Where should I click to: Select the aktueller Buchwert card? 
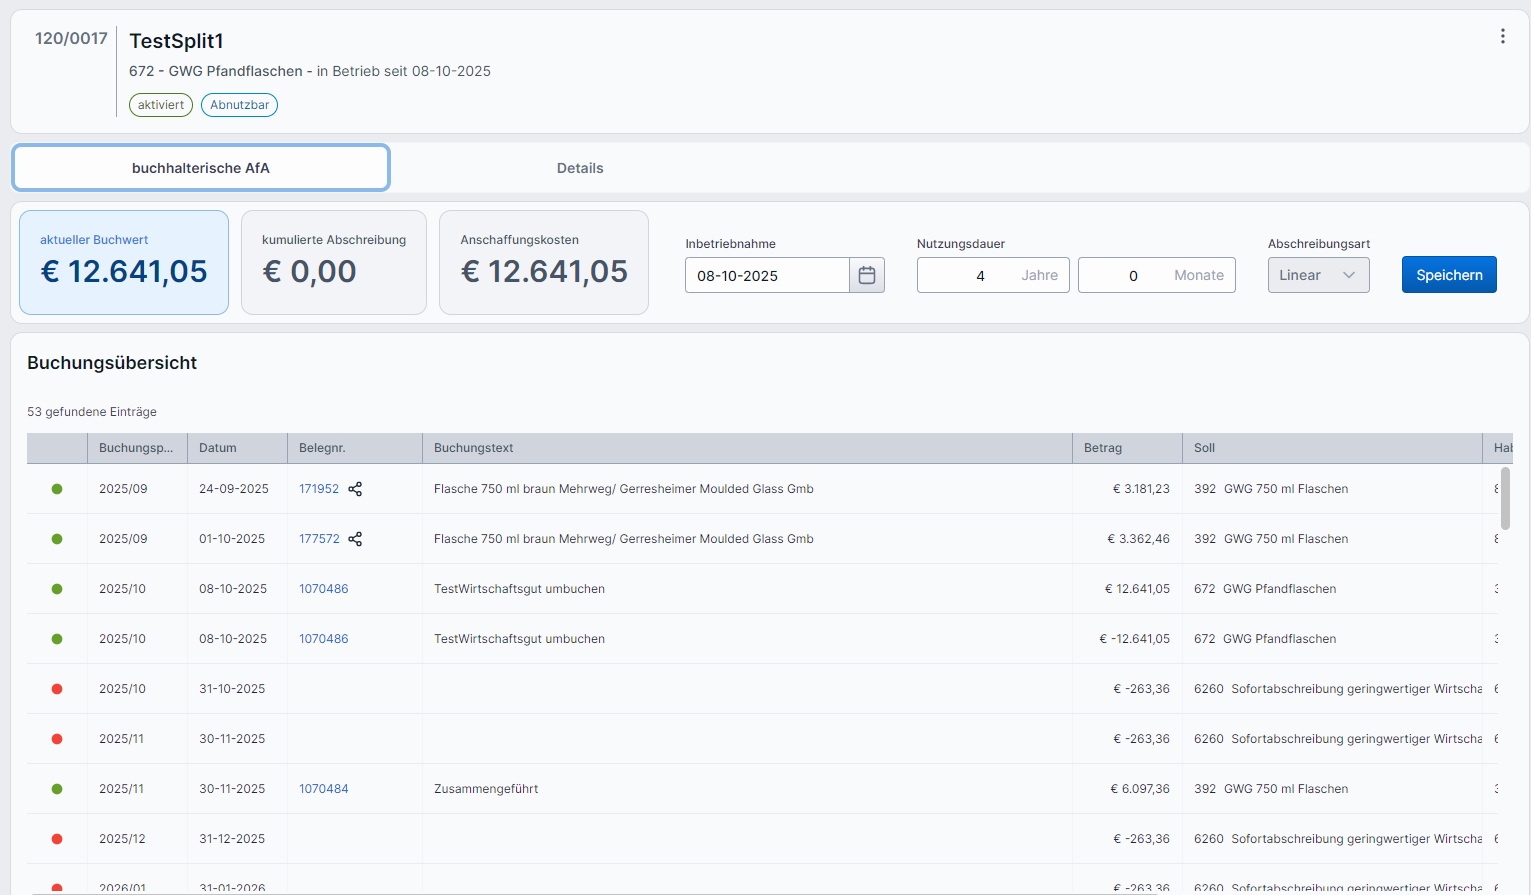[x=124, y=262]
